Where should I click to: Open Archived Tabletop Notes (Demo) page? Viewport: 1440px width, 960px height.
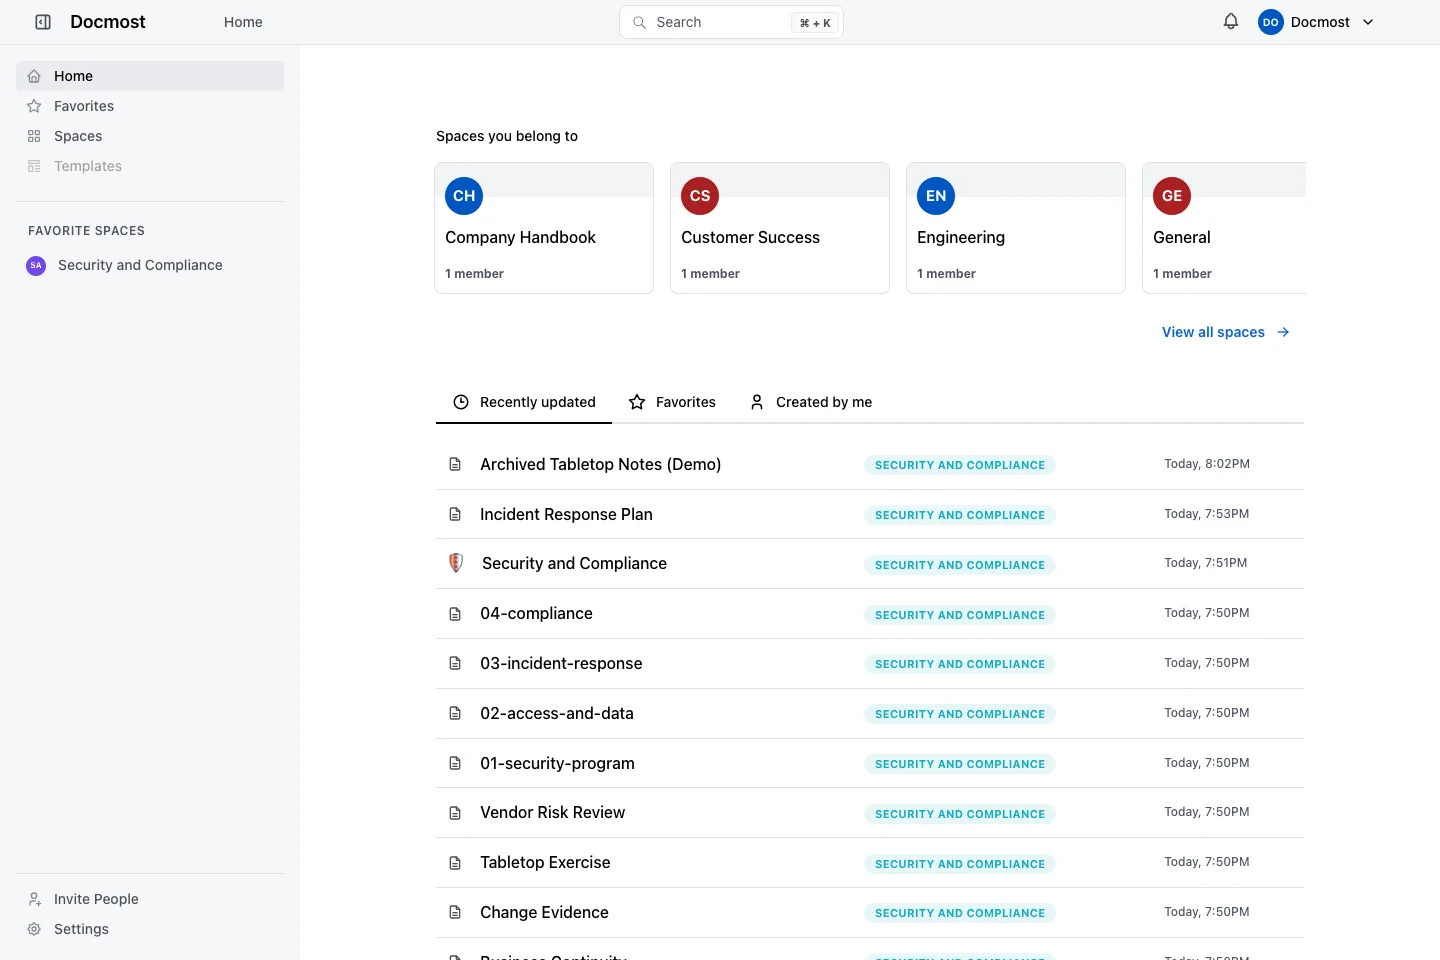click(x=600, y=464)
